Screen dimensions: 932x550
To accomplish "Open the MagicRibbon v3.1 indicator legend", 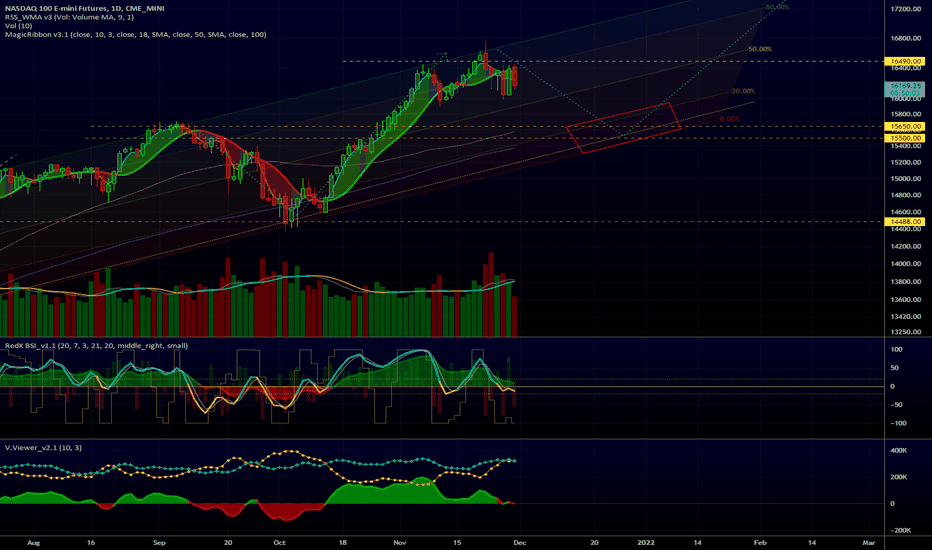I will 136,34.
